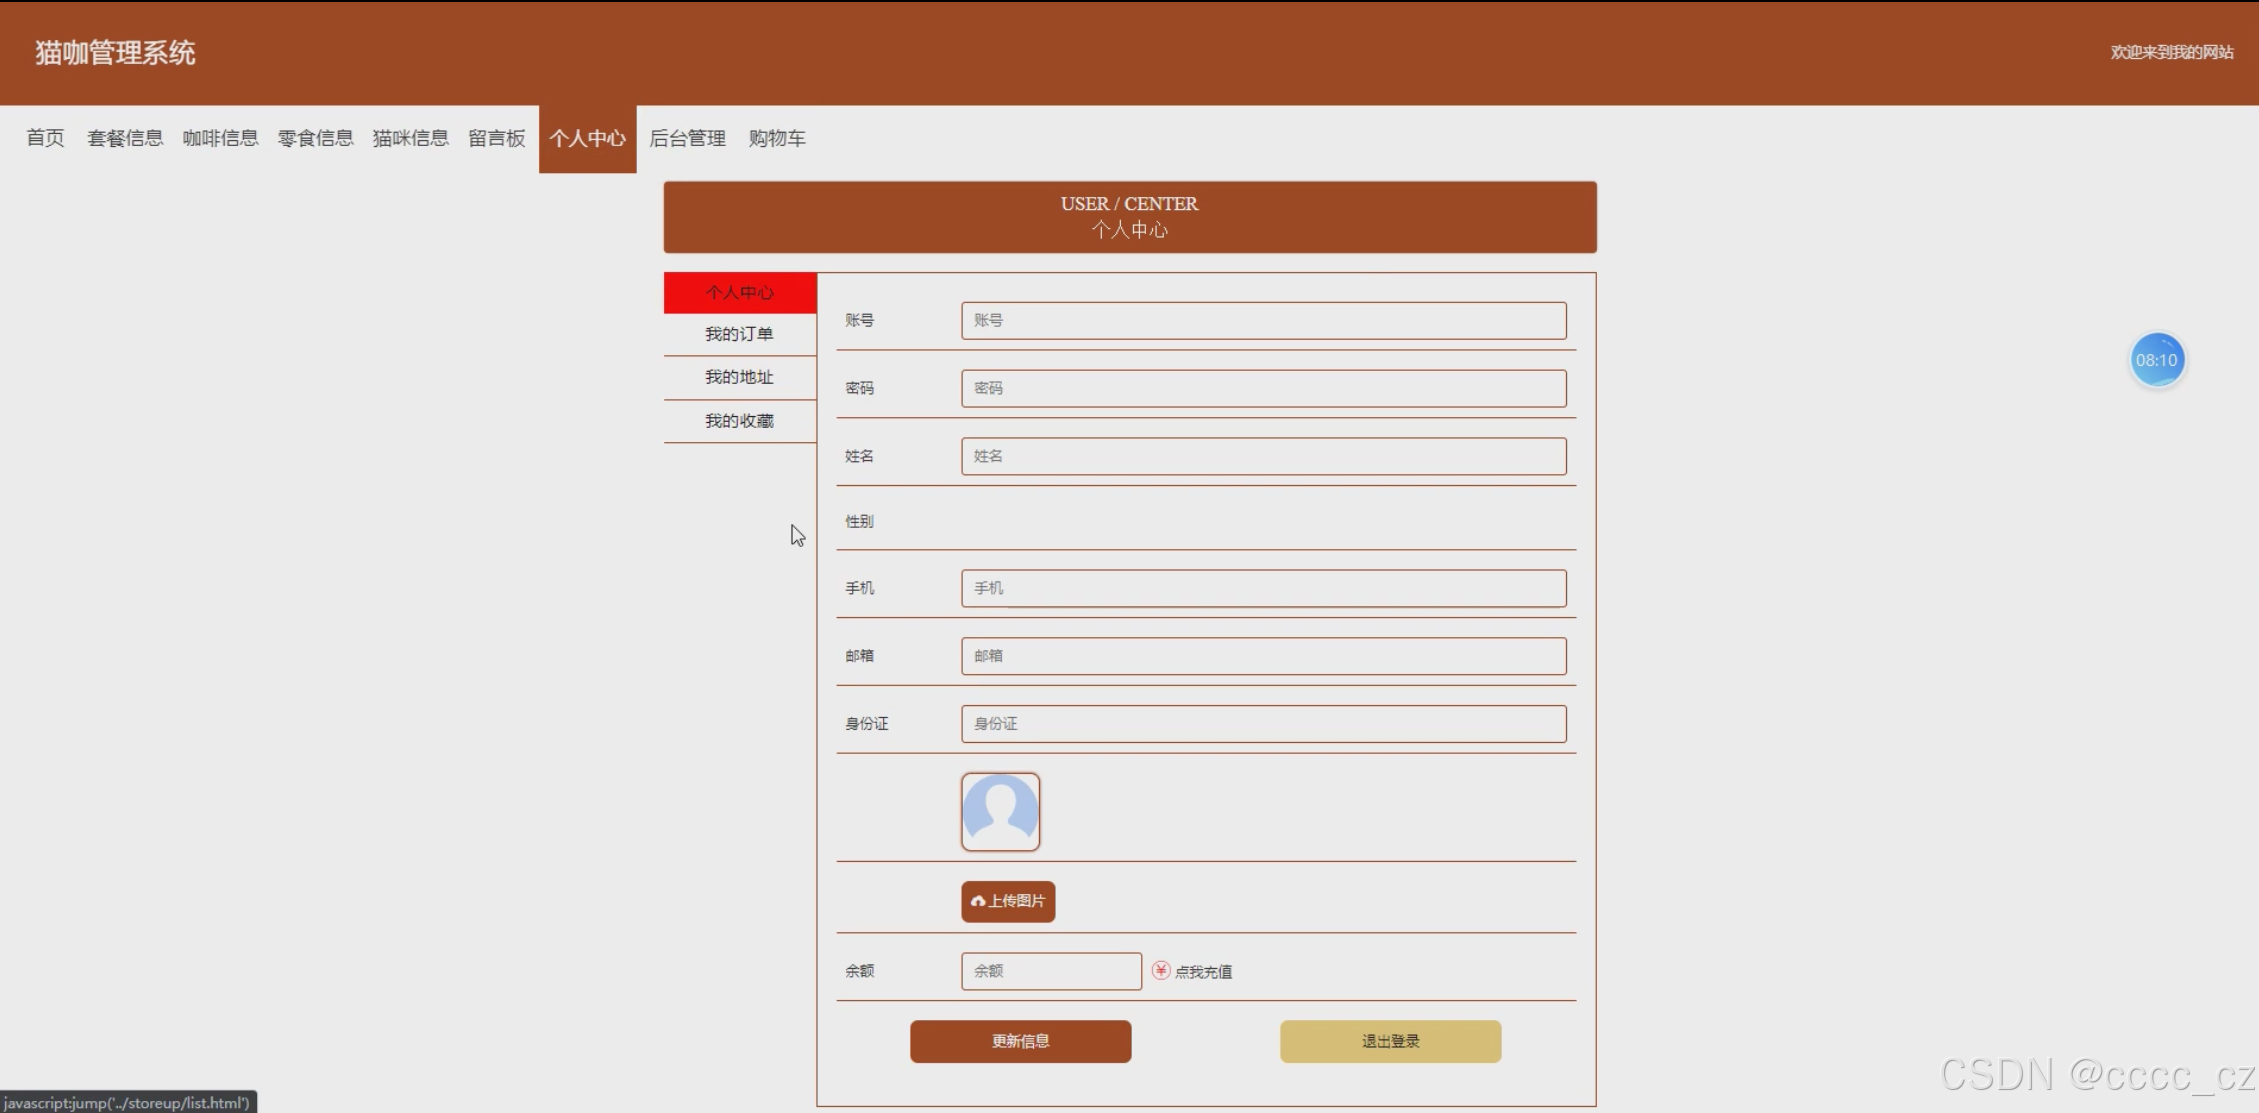This screenshot has height=1113, width=2259.
Task: Click the yen recharge icon
Action: tap(1160, 970)
